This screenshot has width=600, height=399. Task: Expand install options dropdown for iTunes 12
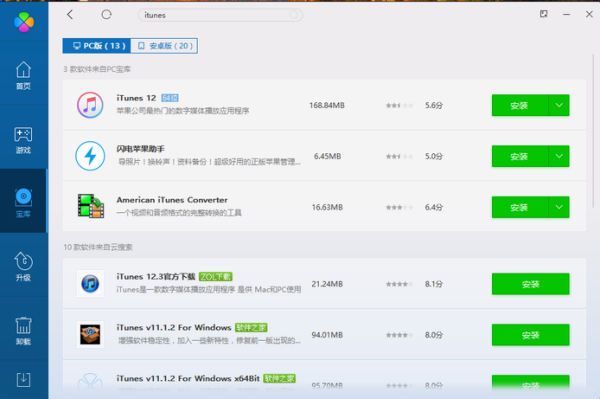pos(559,105)
